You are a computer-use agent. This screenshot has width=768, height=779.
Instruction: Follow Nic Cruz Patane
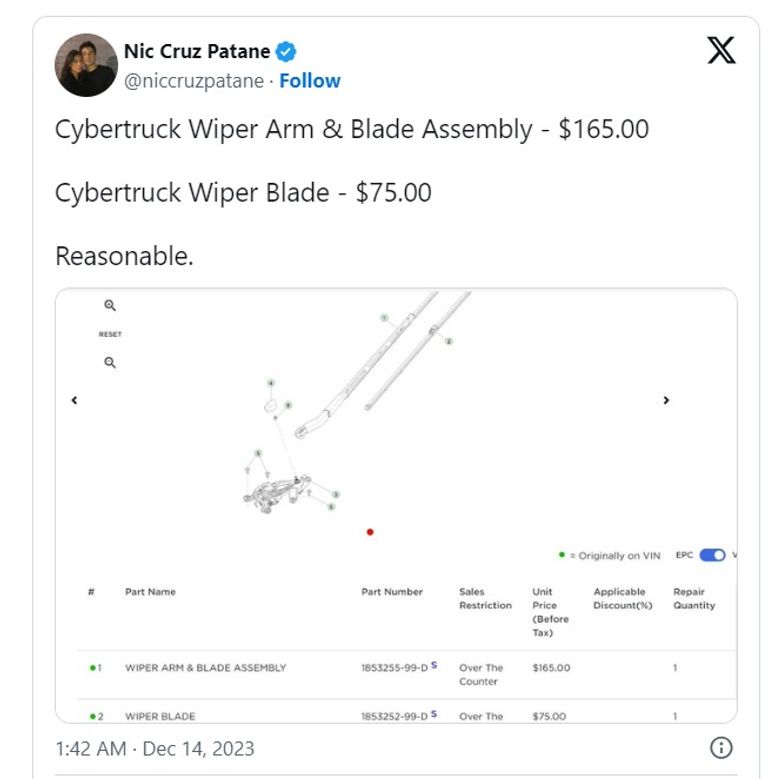point(310,81)
